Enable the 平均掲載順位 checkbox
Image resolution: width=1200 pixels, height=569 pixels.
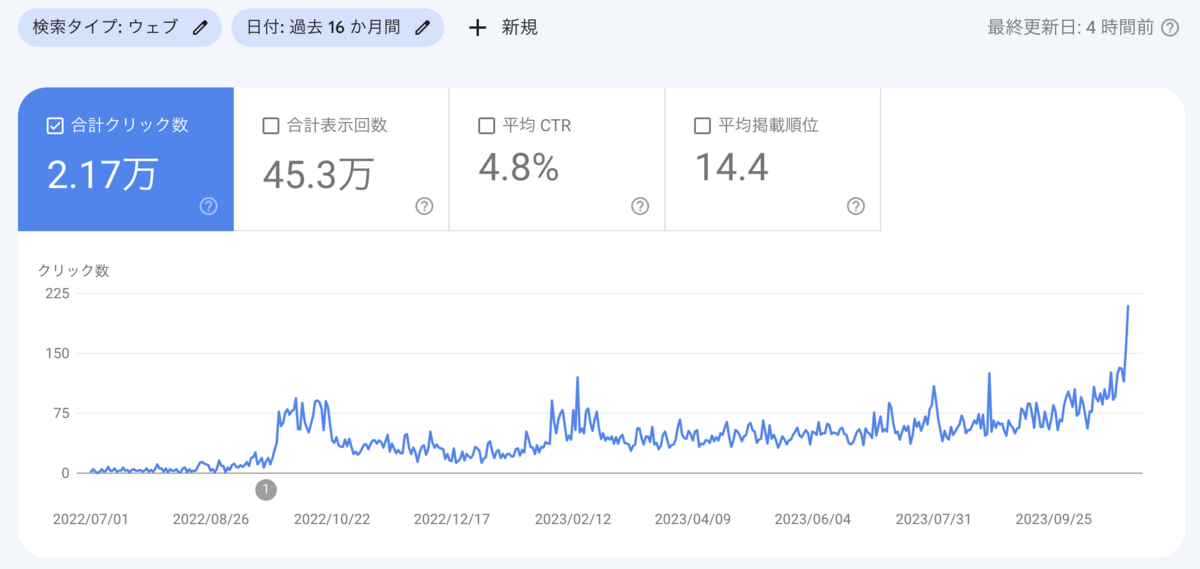pyautogui.click(x=702, y=126)
